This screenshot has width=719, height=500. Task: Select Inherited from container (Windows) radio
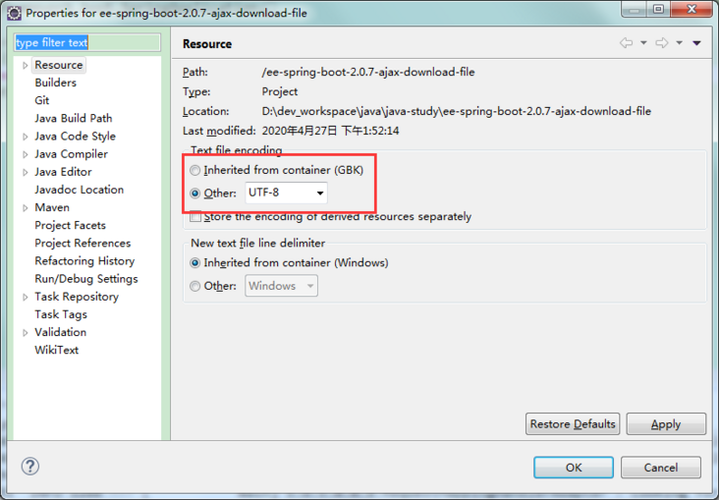click(x=195, y=263)
